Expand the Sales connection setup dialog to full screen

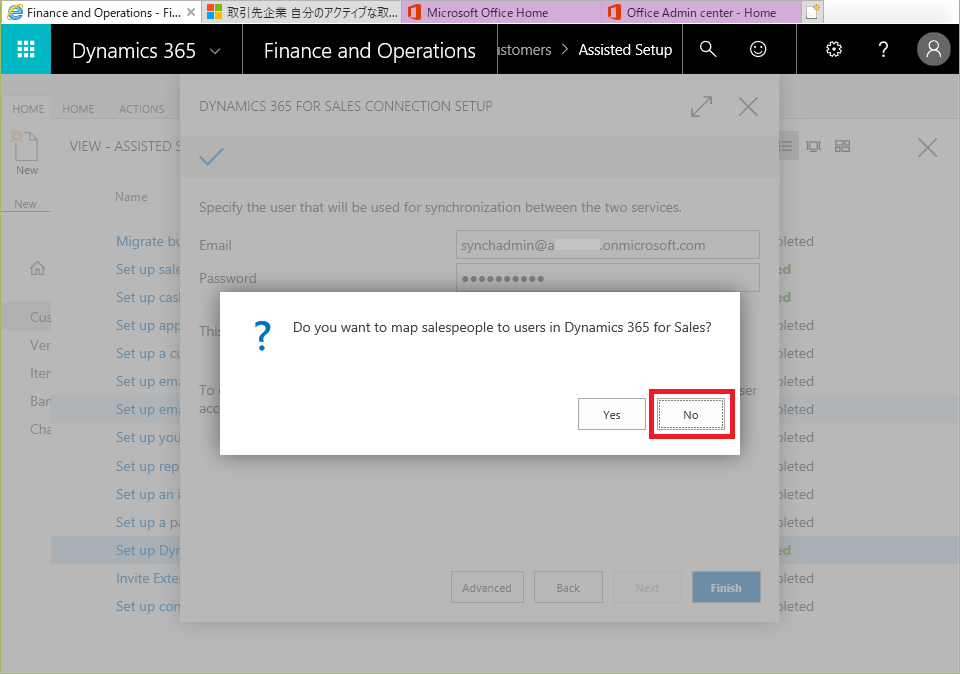(702, 107)
